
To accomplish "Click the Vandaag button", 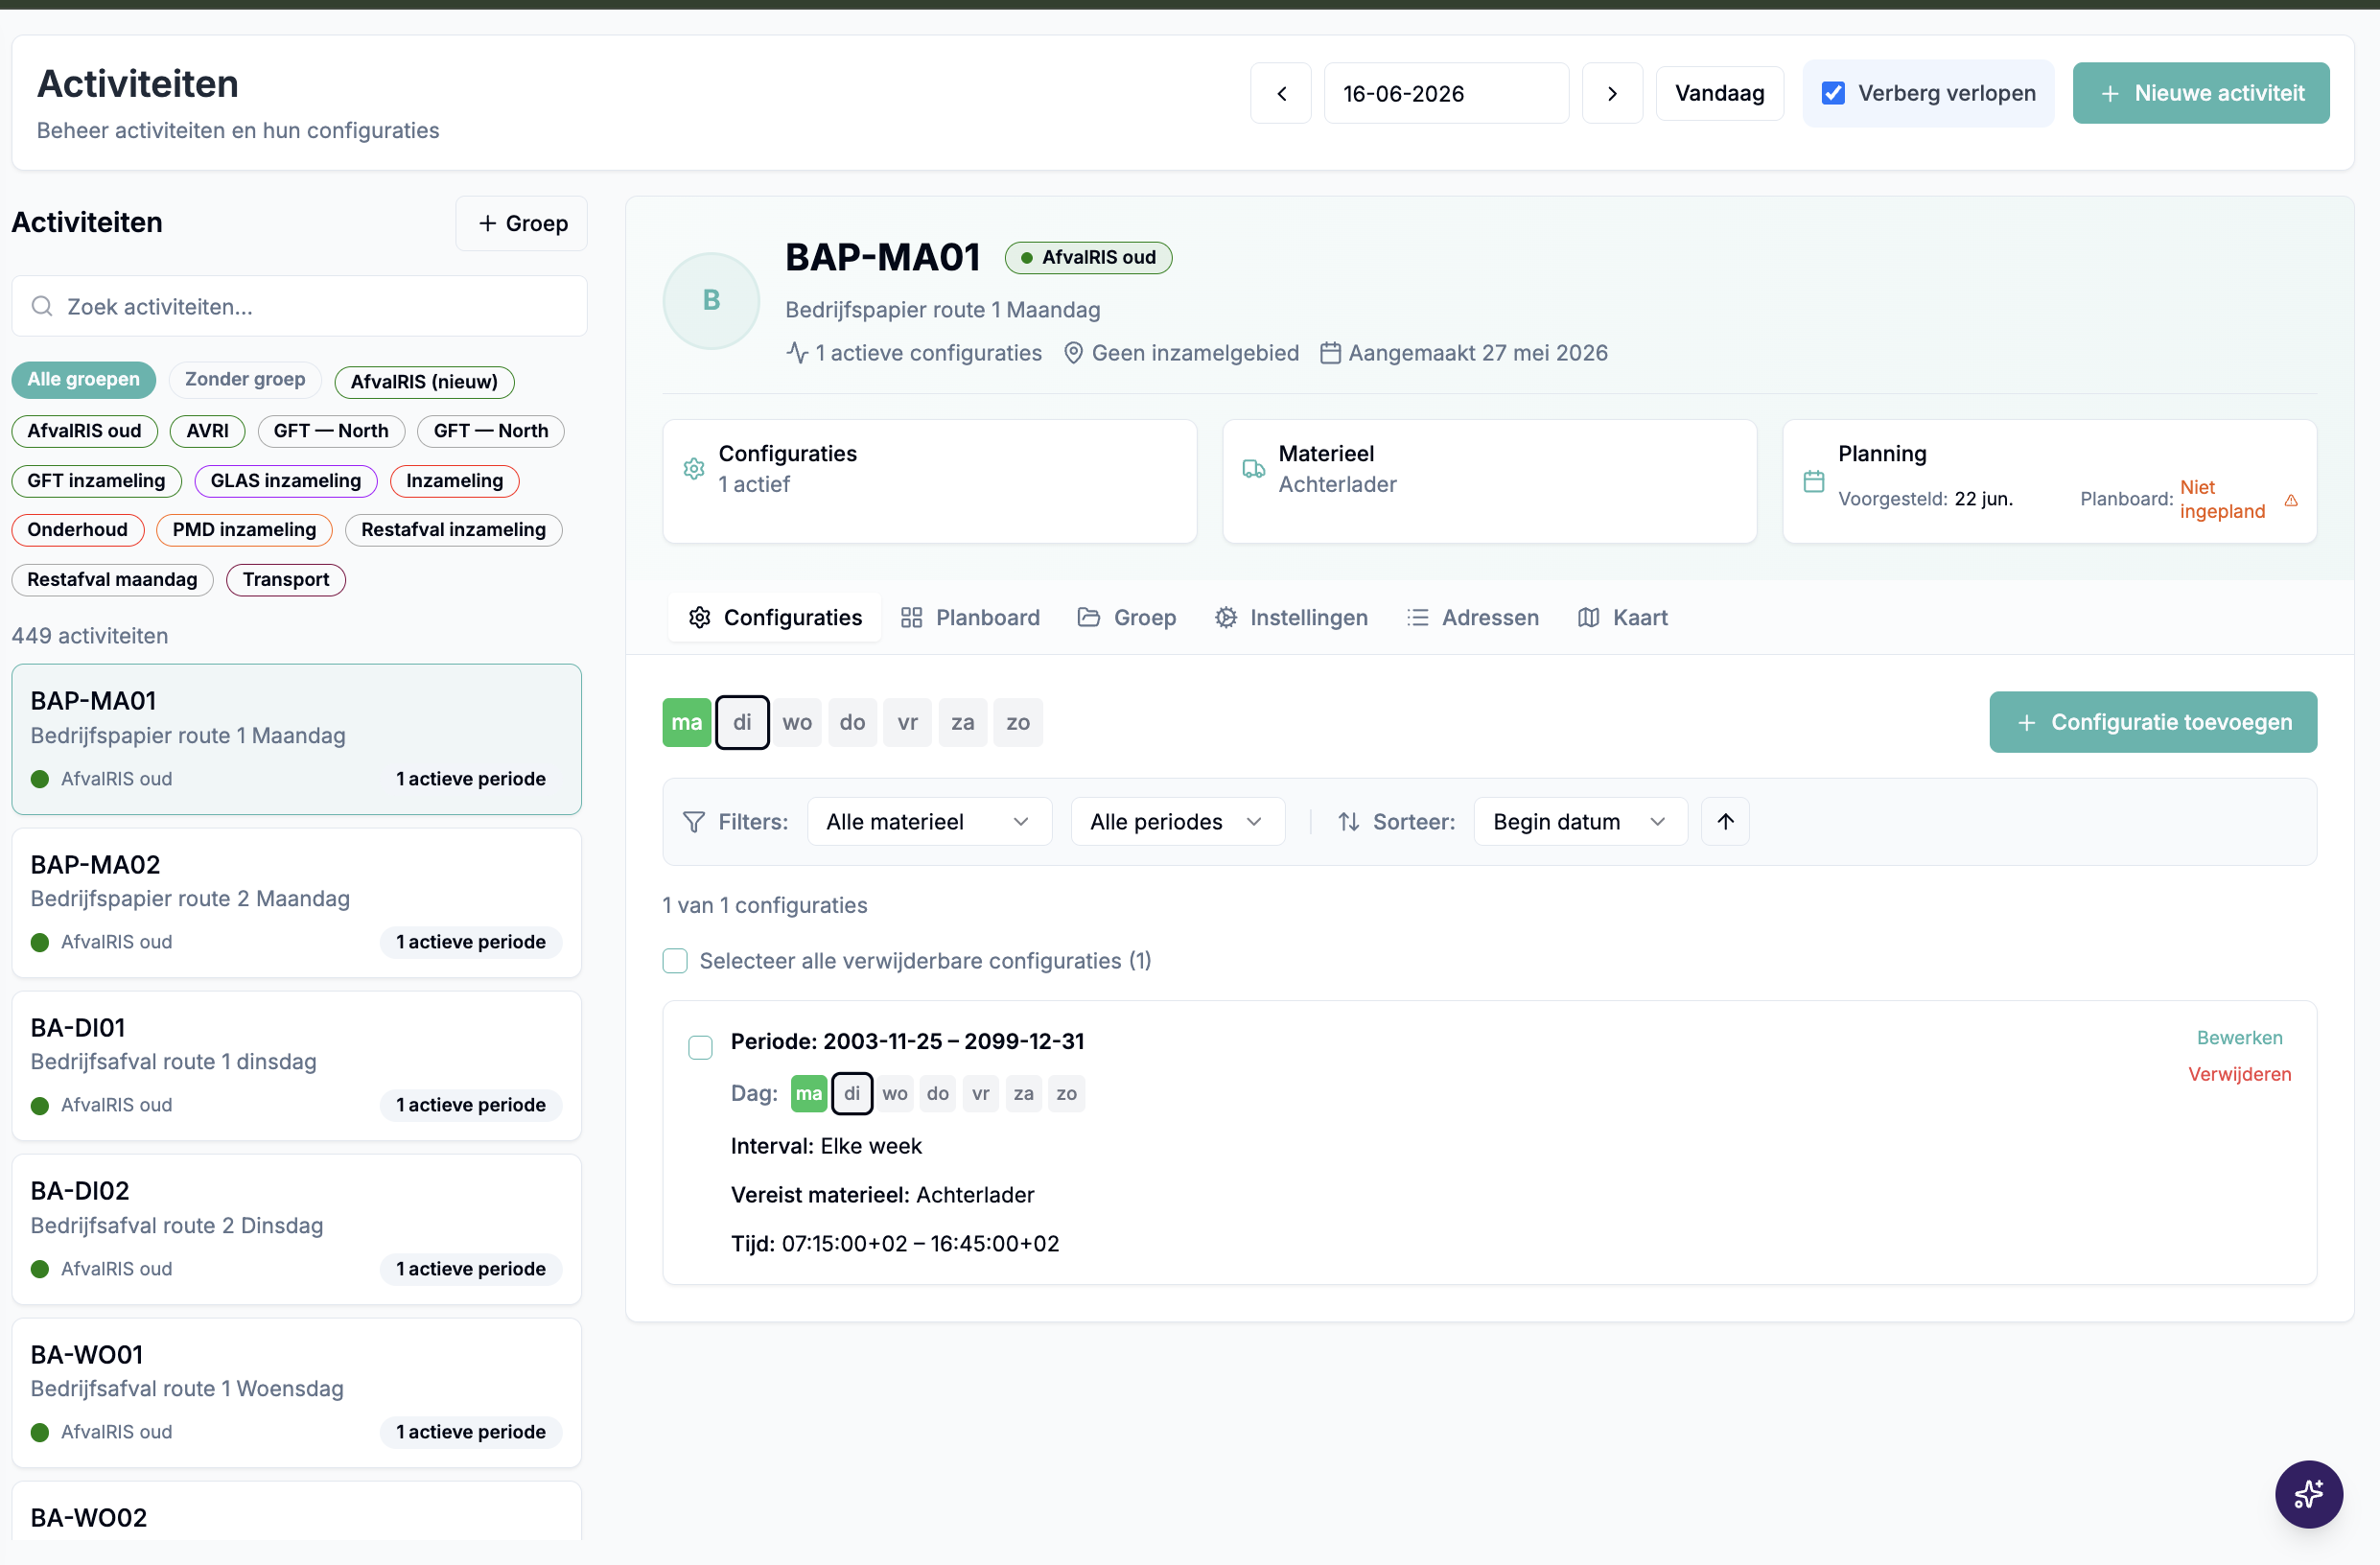I will [1720, 93].
